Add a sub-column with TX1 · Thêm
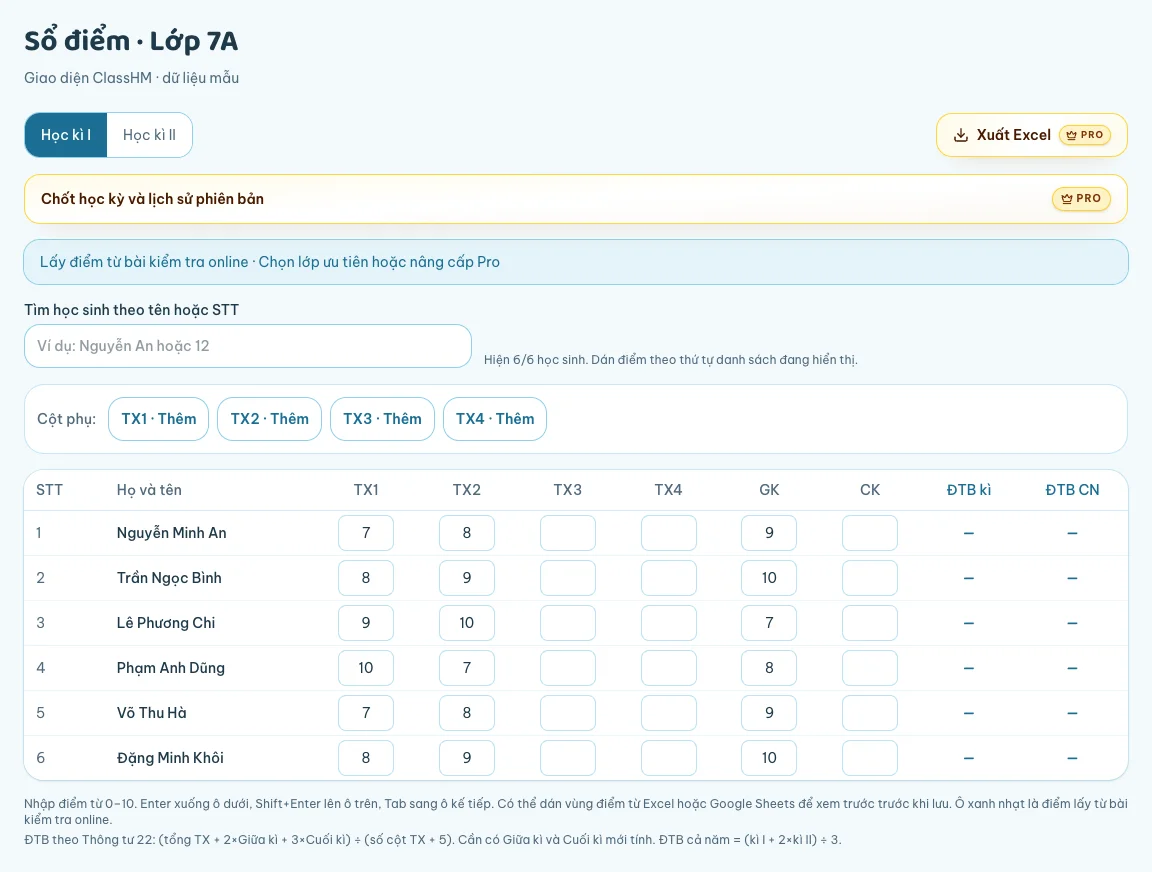Screen dimensions: 1152x872 click(159, 419)
